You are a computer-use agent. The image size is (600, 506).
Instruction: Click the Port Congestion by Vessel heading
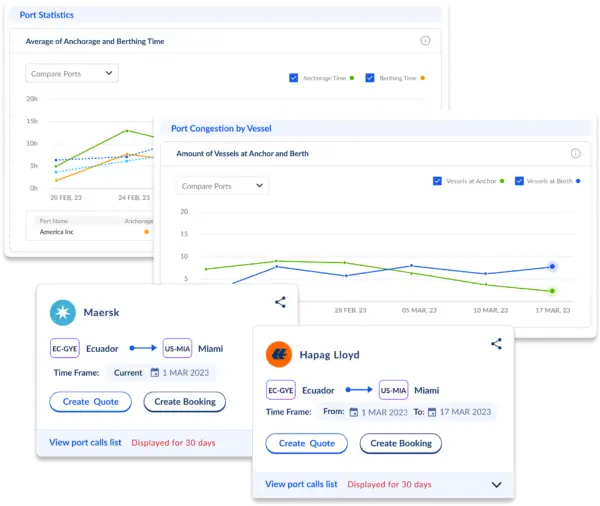pyautogui.click(x=221, y=129)
